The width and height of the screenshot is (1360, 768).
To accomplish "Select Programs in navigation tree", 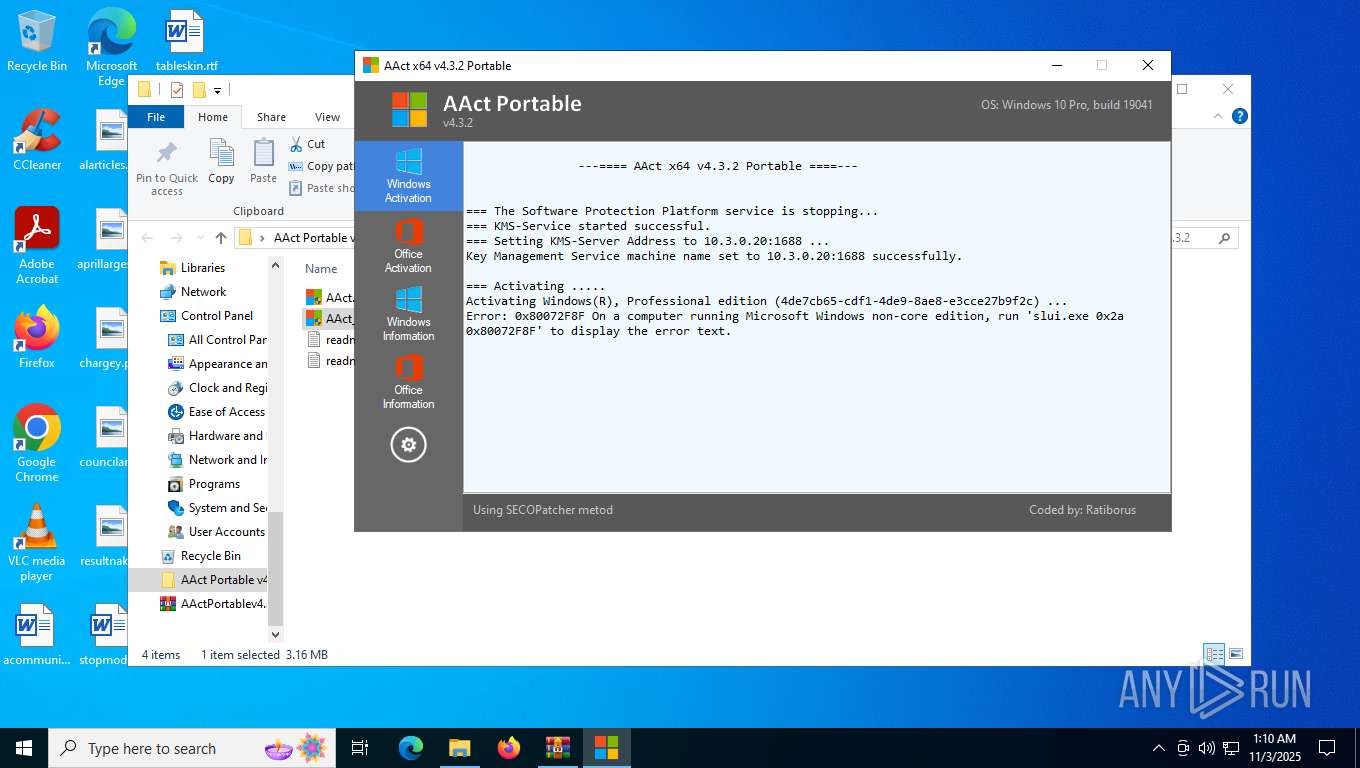I will 204,484.
